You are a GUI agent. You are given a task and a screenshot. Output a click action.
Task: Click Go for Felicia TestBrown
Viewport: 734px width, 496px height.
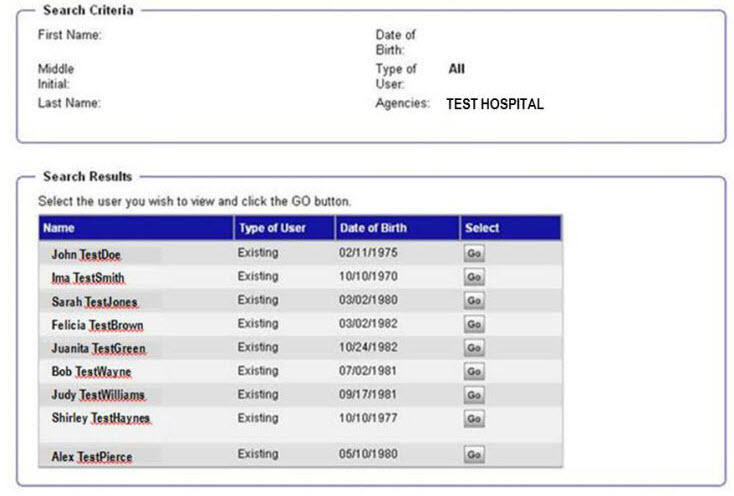pyautogui.click(x=474, y=325)
